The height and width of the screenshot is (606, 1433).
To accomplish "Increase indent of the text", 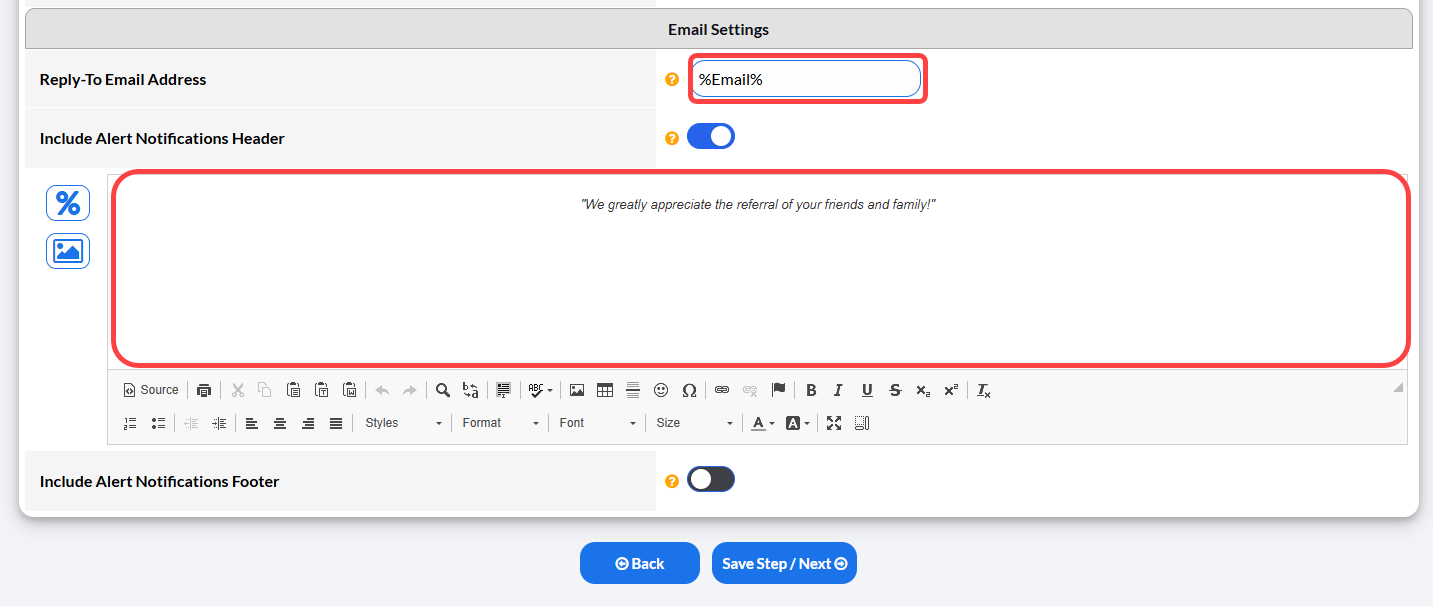I will [219, 423].
